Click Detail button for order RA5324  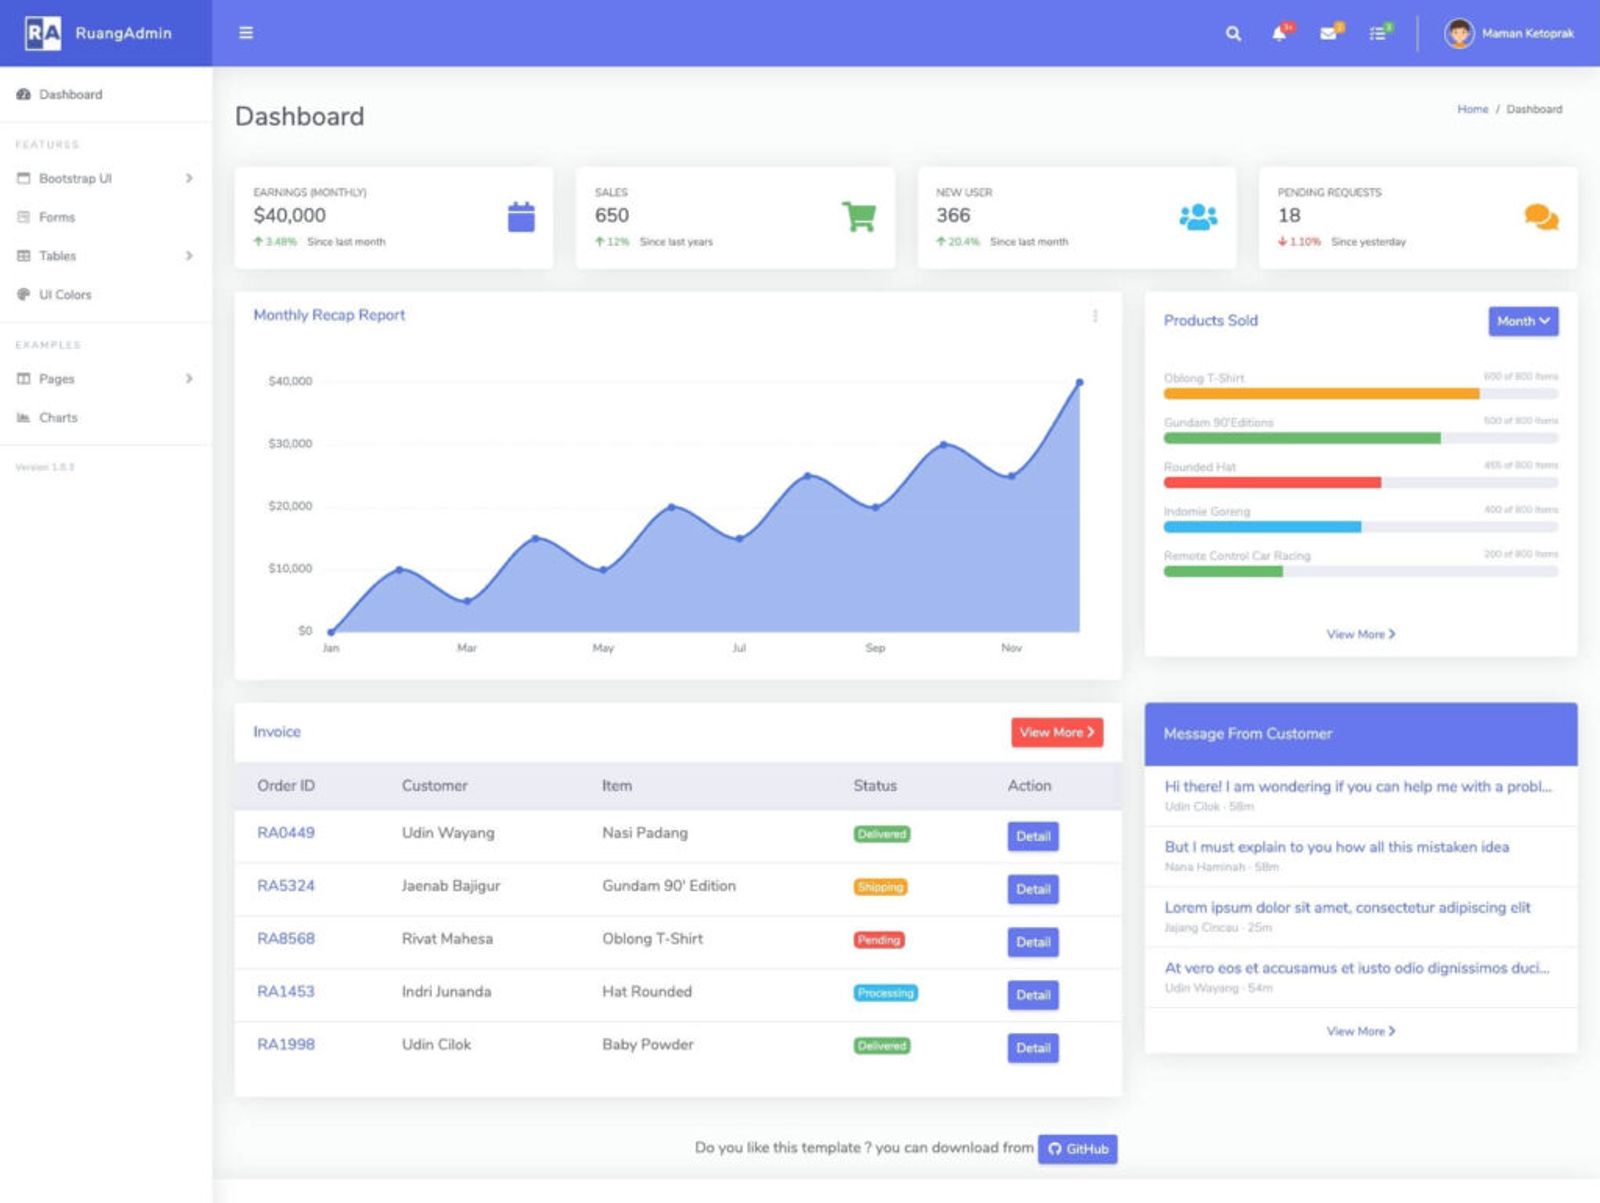point(1033,889)
